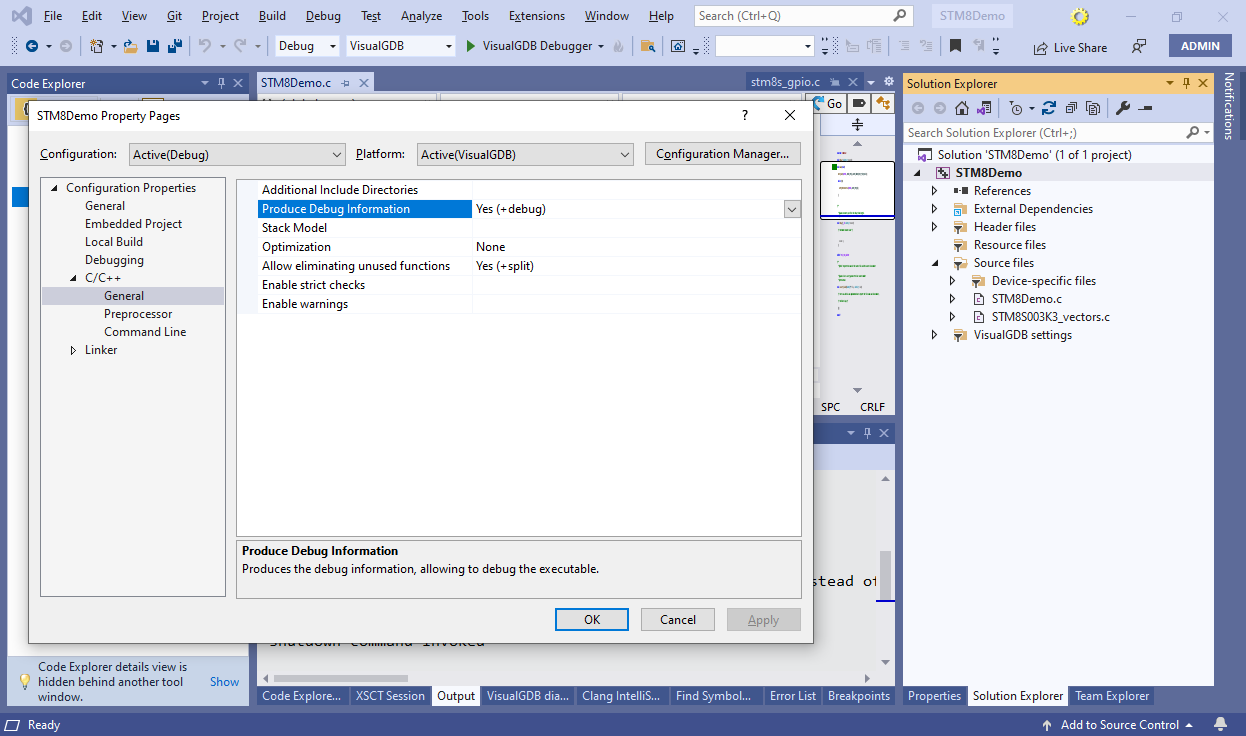Select the Command Line page in the property tree
Image resolution: width=1246 pixels, height=736 pixels.
coord(145,332)
